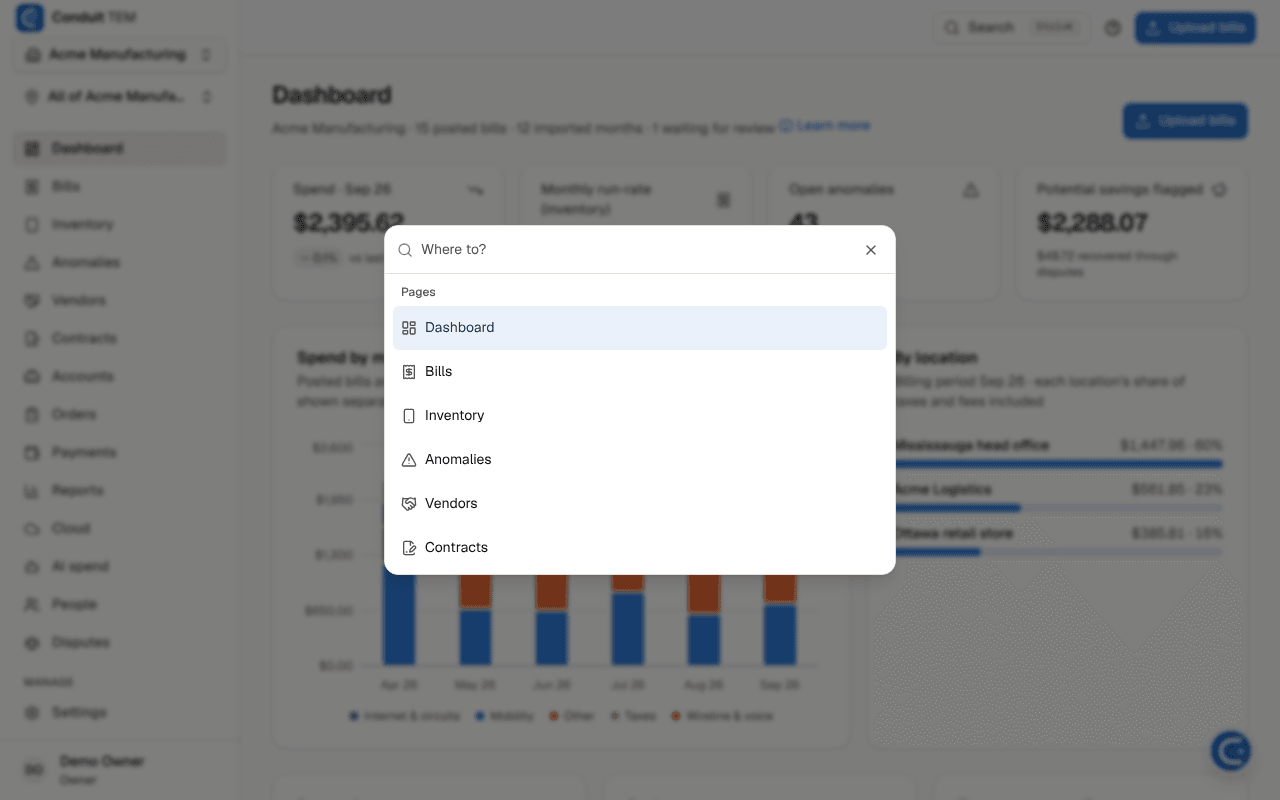Follow the Learn more link
This screenshot has height=800, width=1280.
[x=825, y=126]
